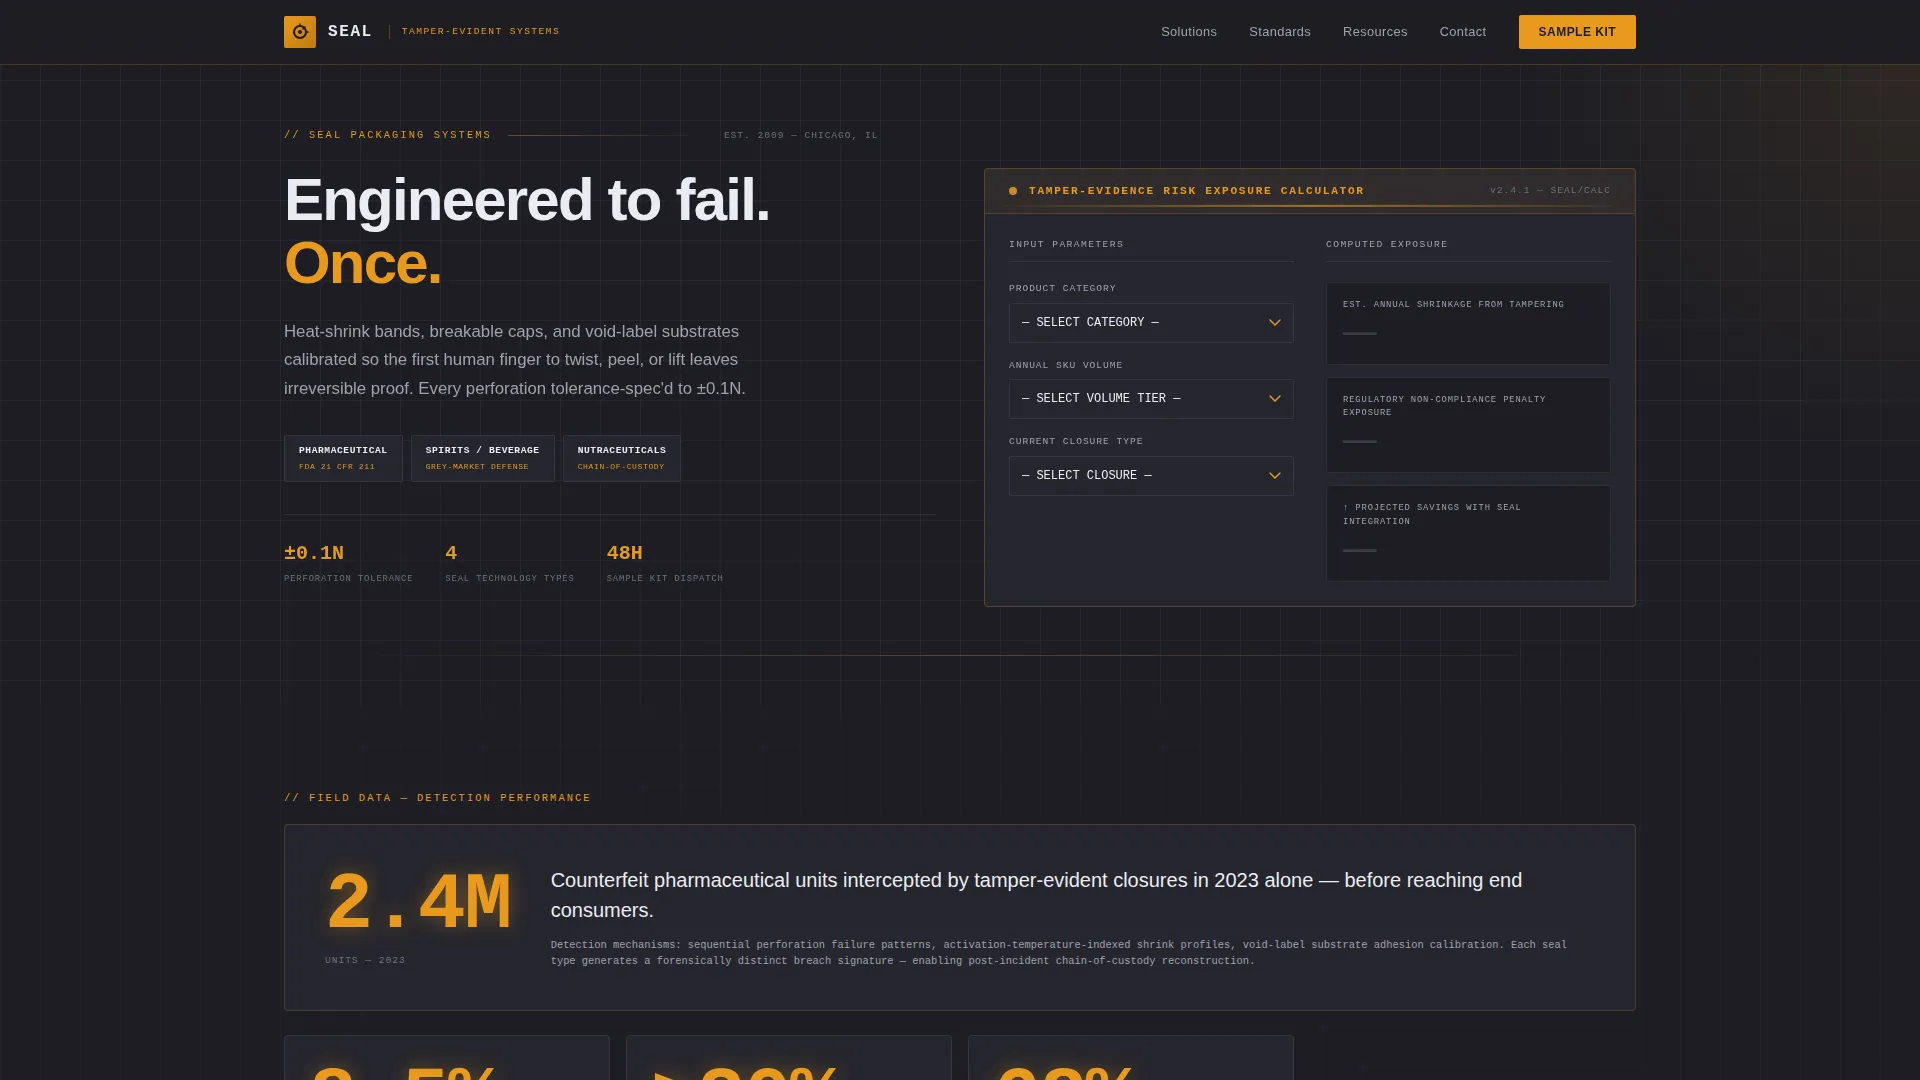The height and width of the screenshot is (1080, 1920).
Task: Click the 2.4M units figure
Action: tap(418, 903)
